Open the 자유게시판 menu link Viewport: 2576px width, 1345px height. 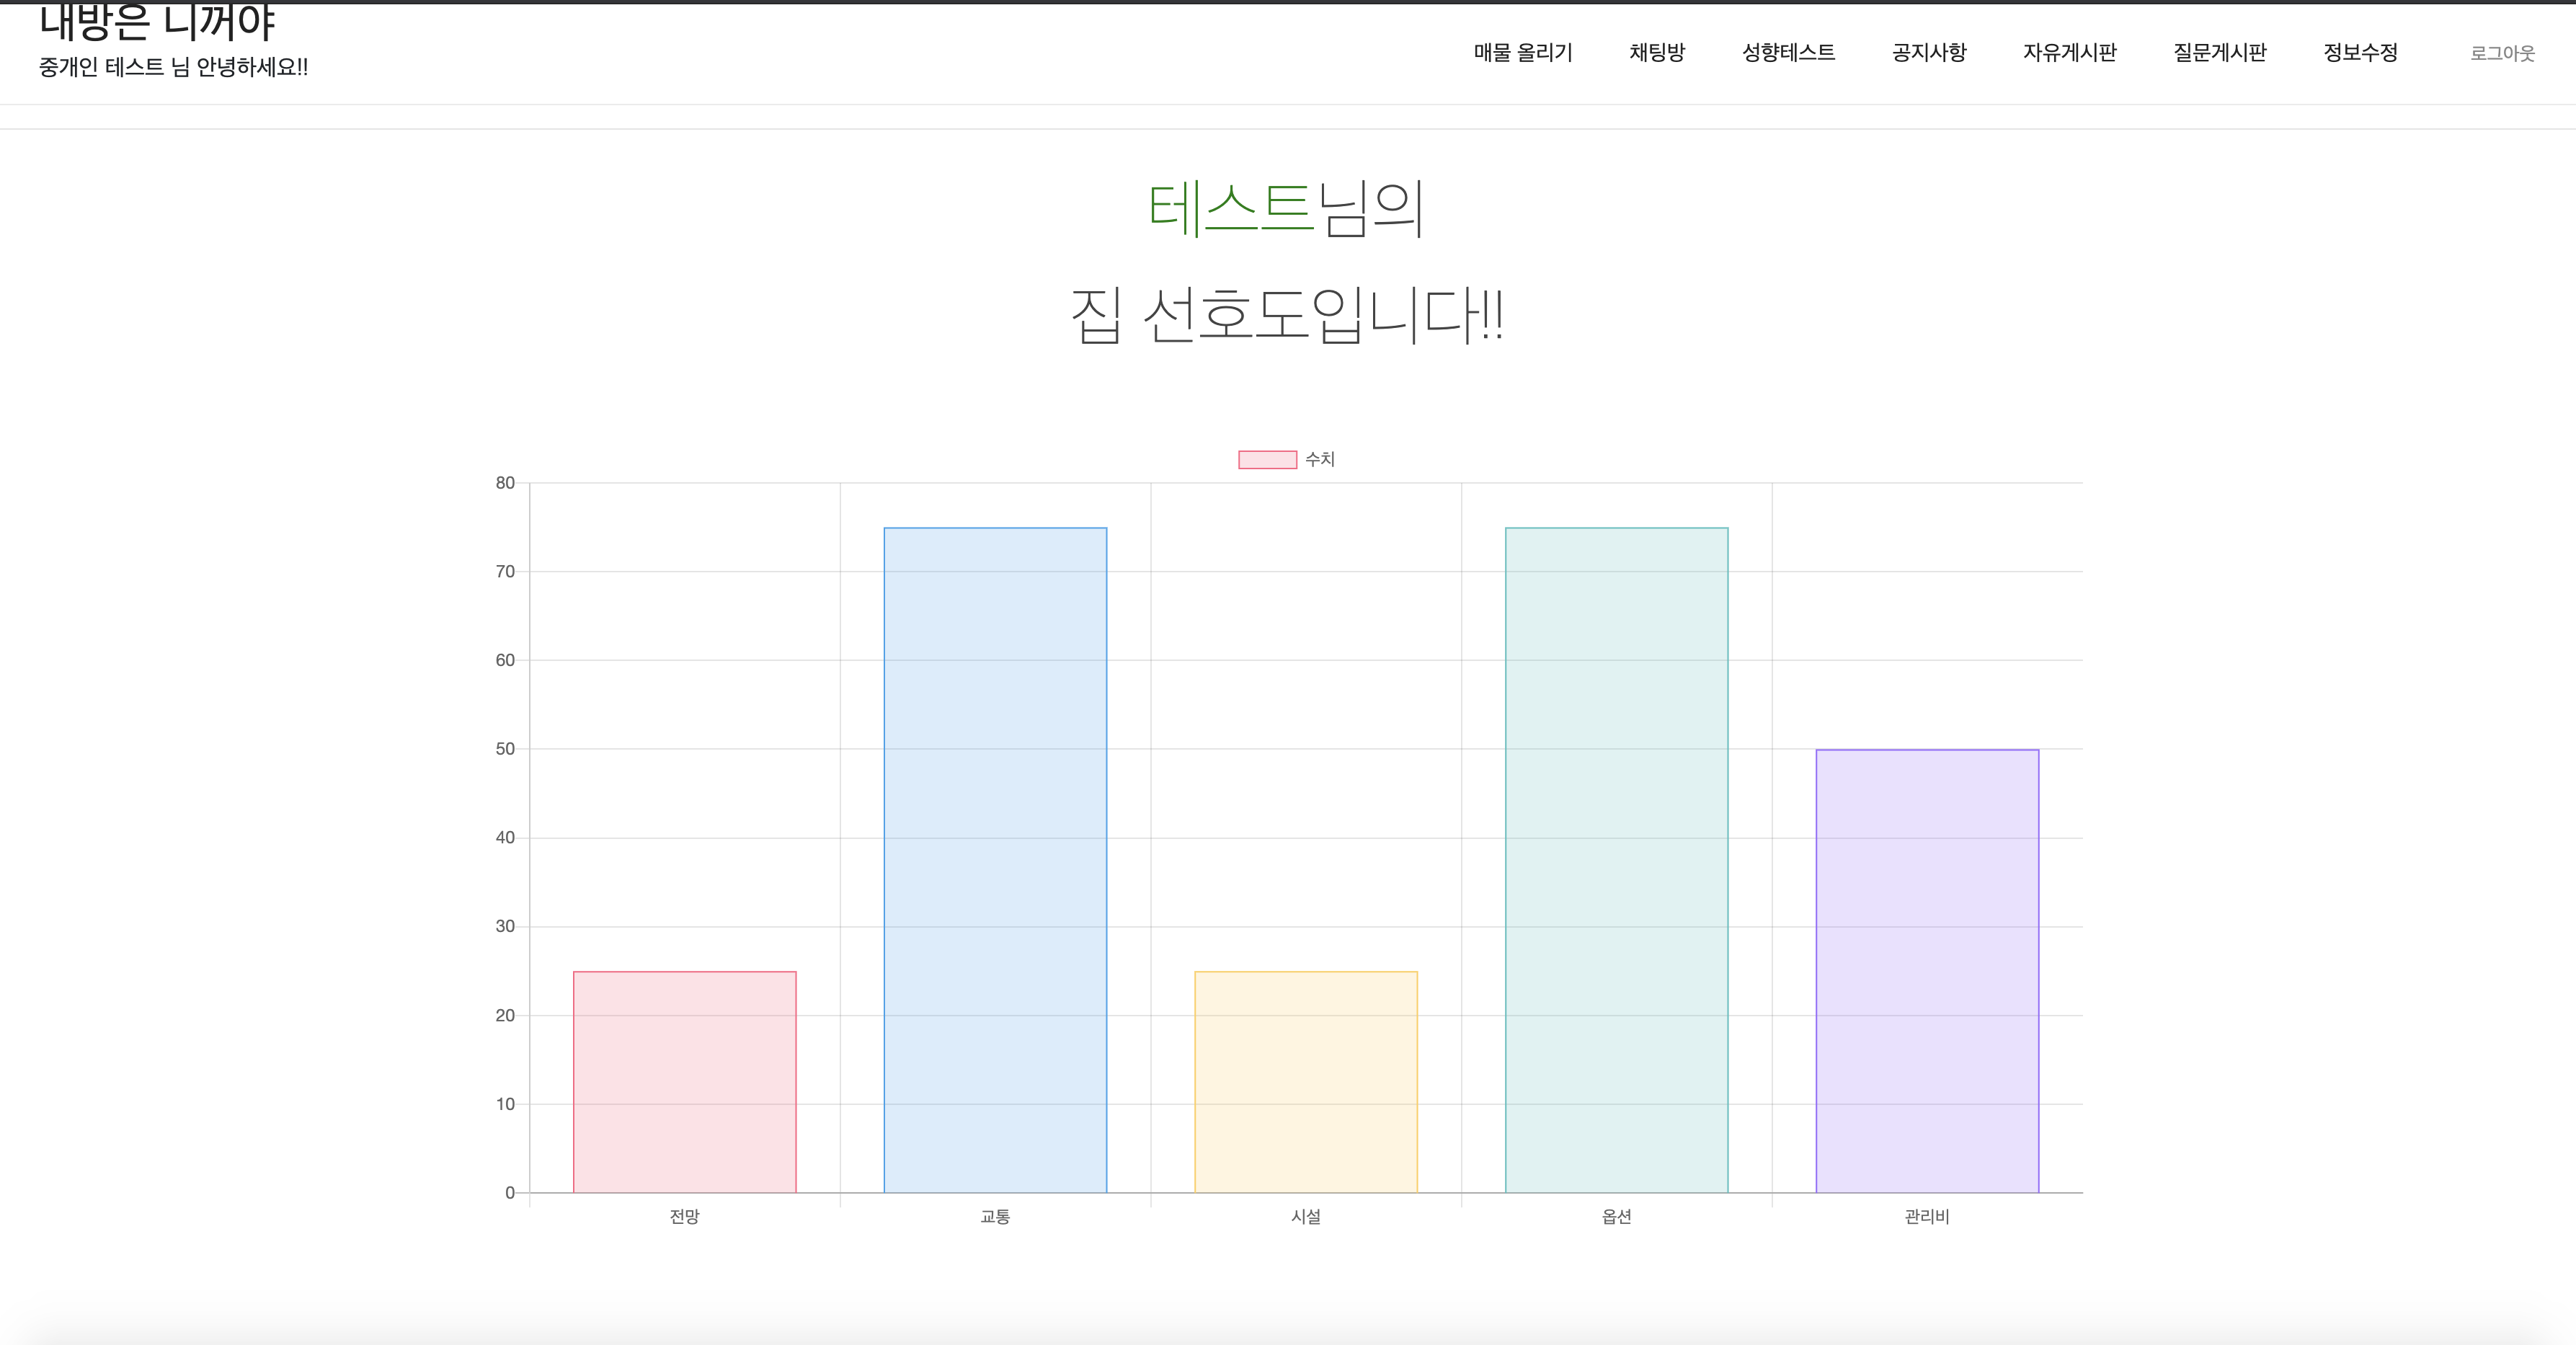pyautogui.click(x=2069, y=53)
